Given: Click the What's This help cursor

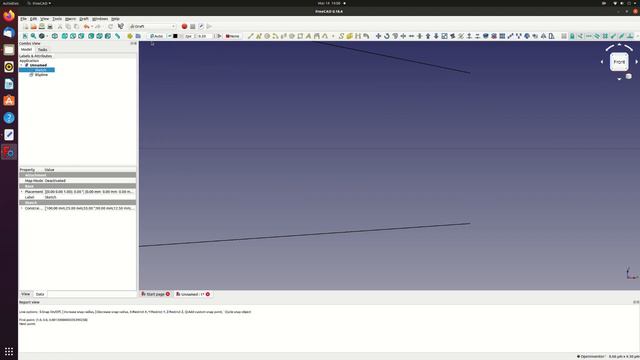Looking at the screenshot, I should (120, 27).
